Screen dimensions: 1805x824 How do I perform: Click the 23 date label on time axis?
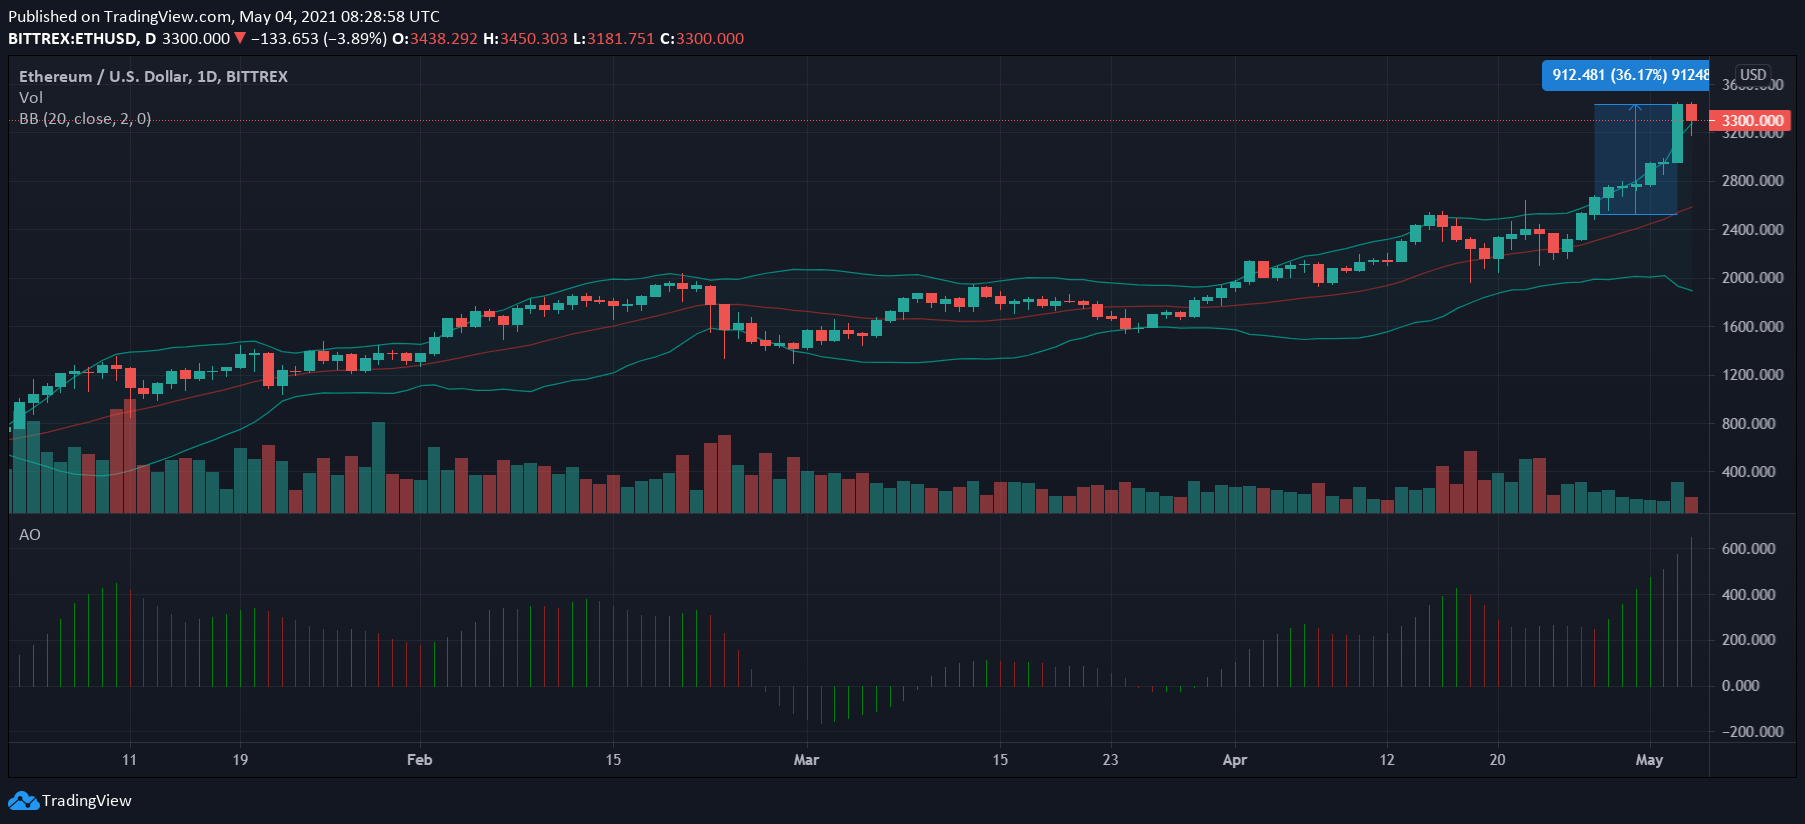coord(1110,760)
